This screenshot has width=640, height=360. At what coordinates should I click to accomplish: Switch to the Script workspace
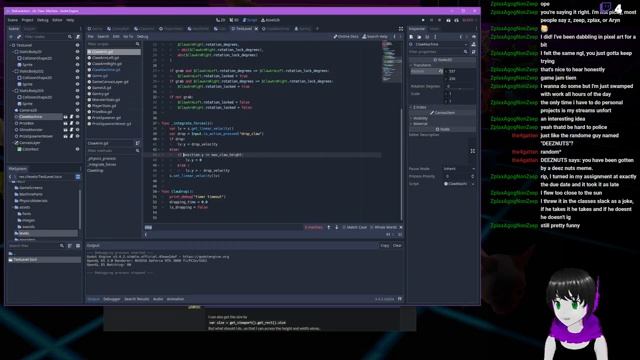(250, 20)
